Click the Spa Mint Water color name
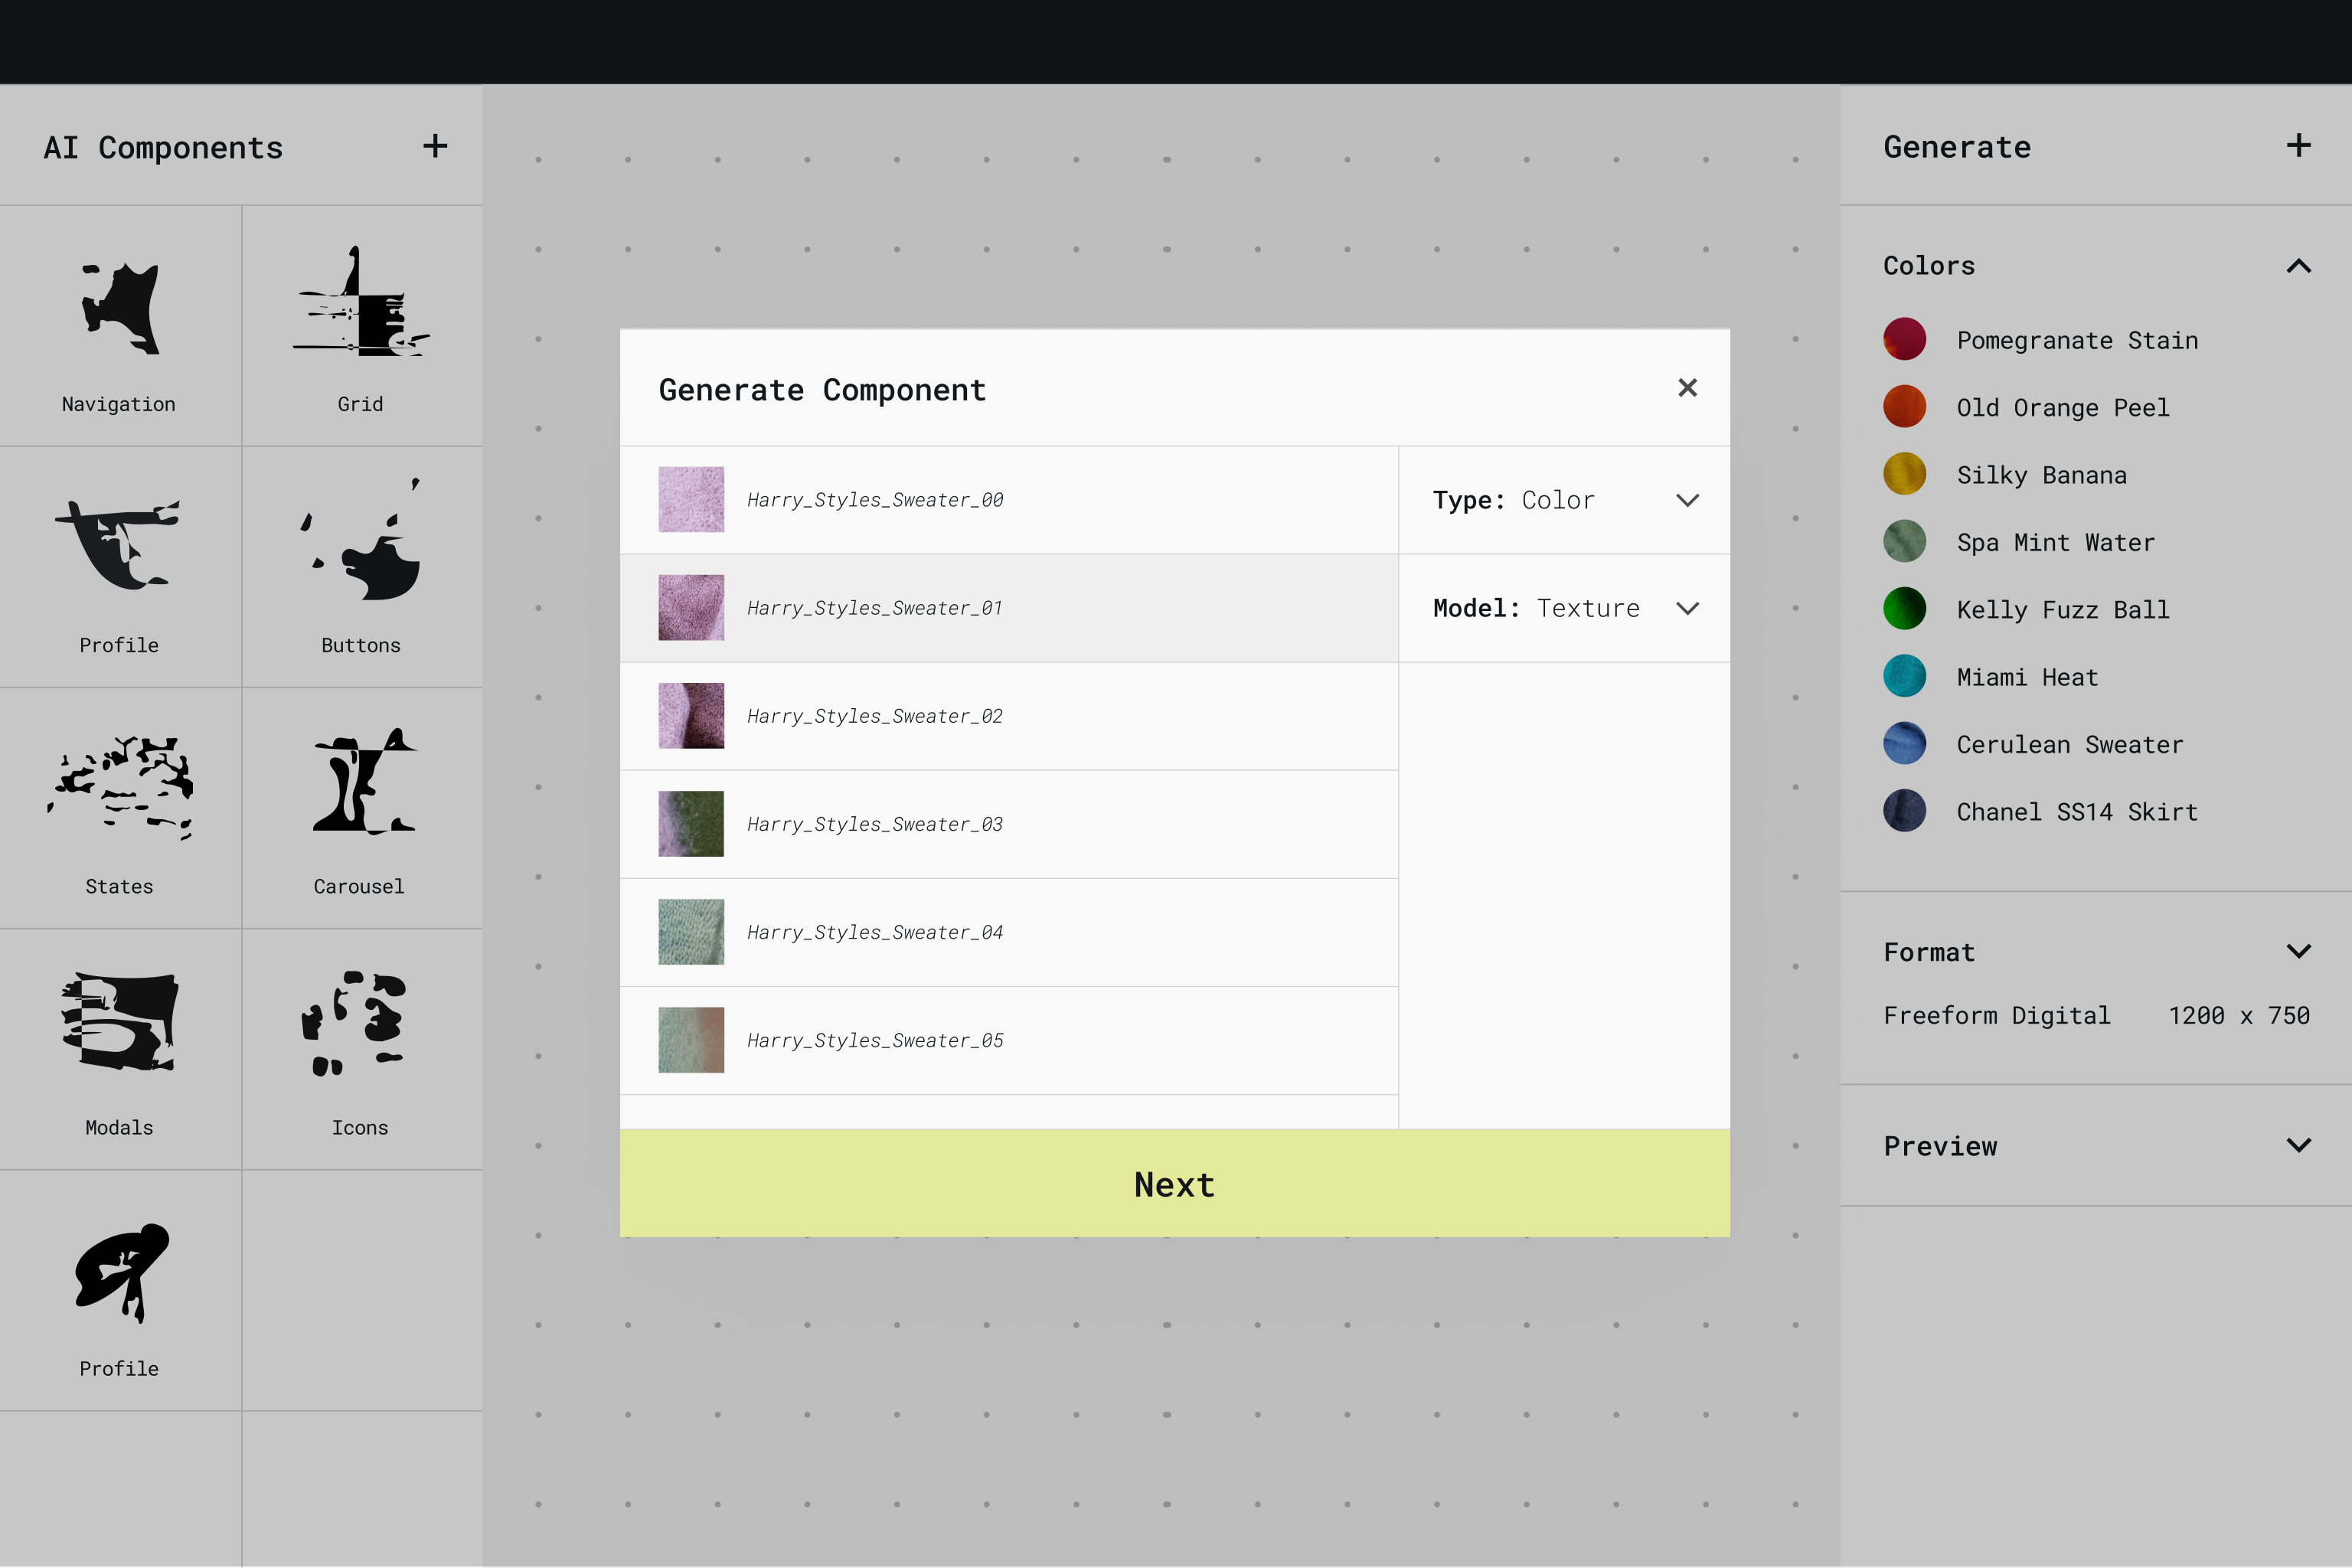Image resolution: width=2352 pixels, height=1568 pixels. click(x=2055, y=543)
